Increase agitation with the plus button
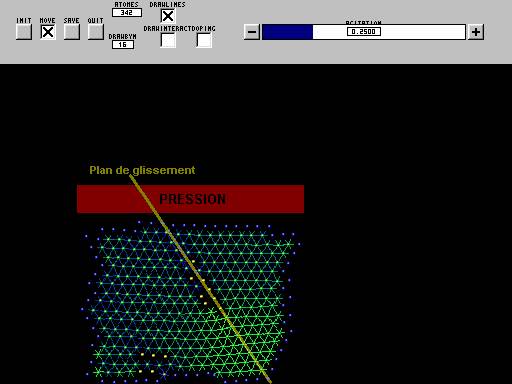 (476, 32)
